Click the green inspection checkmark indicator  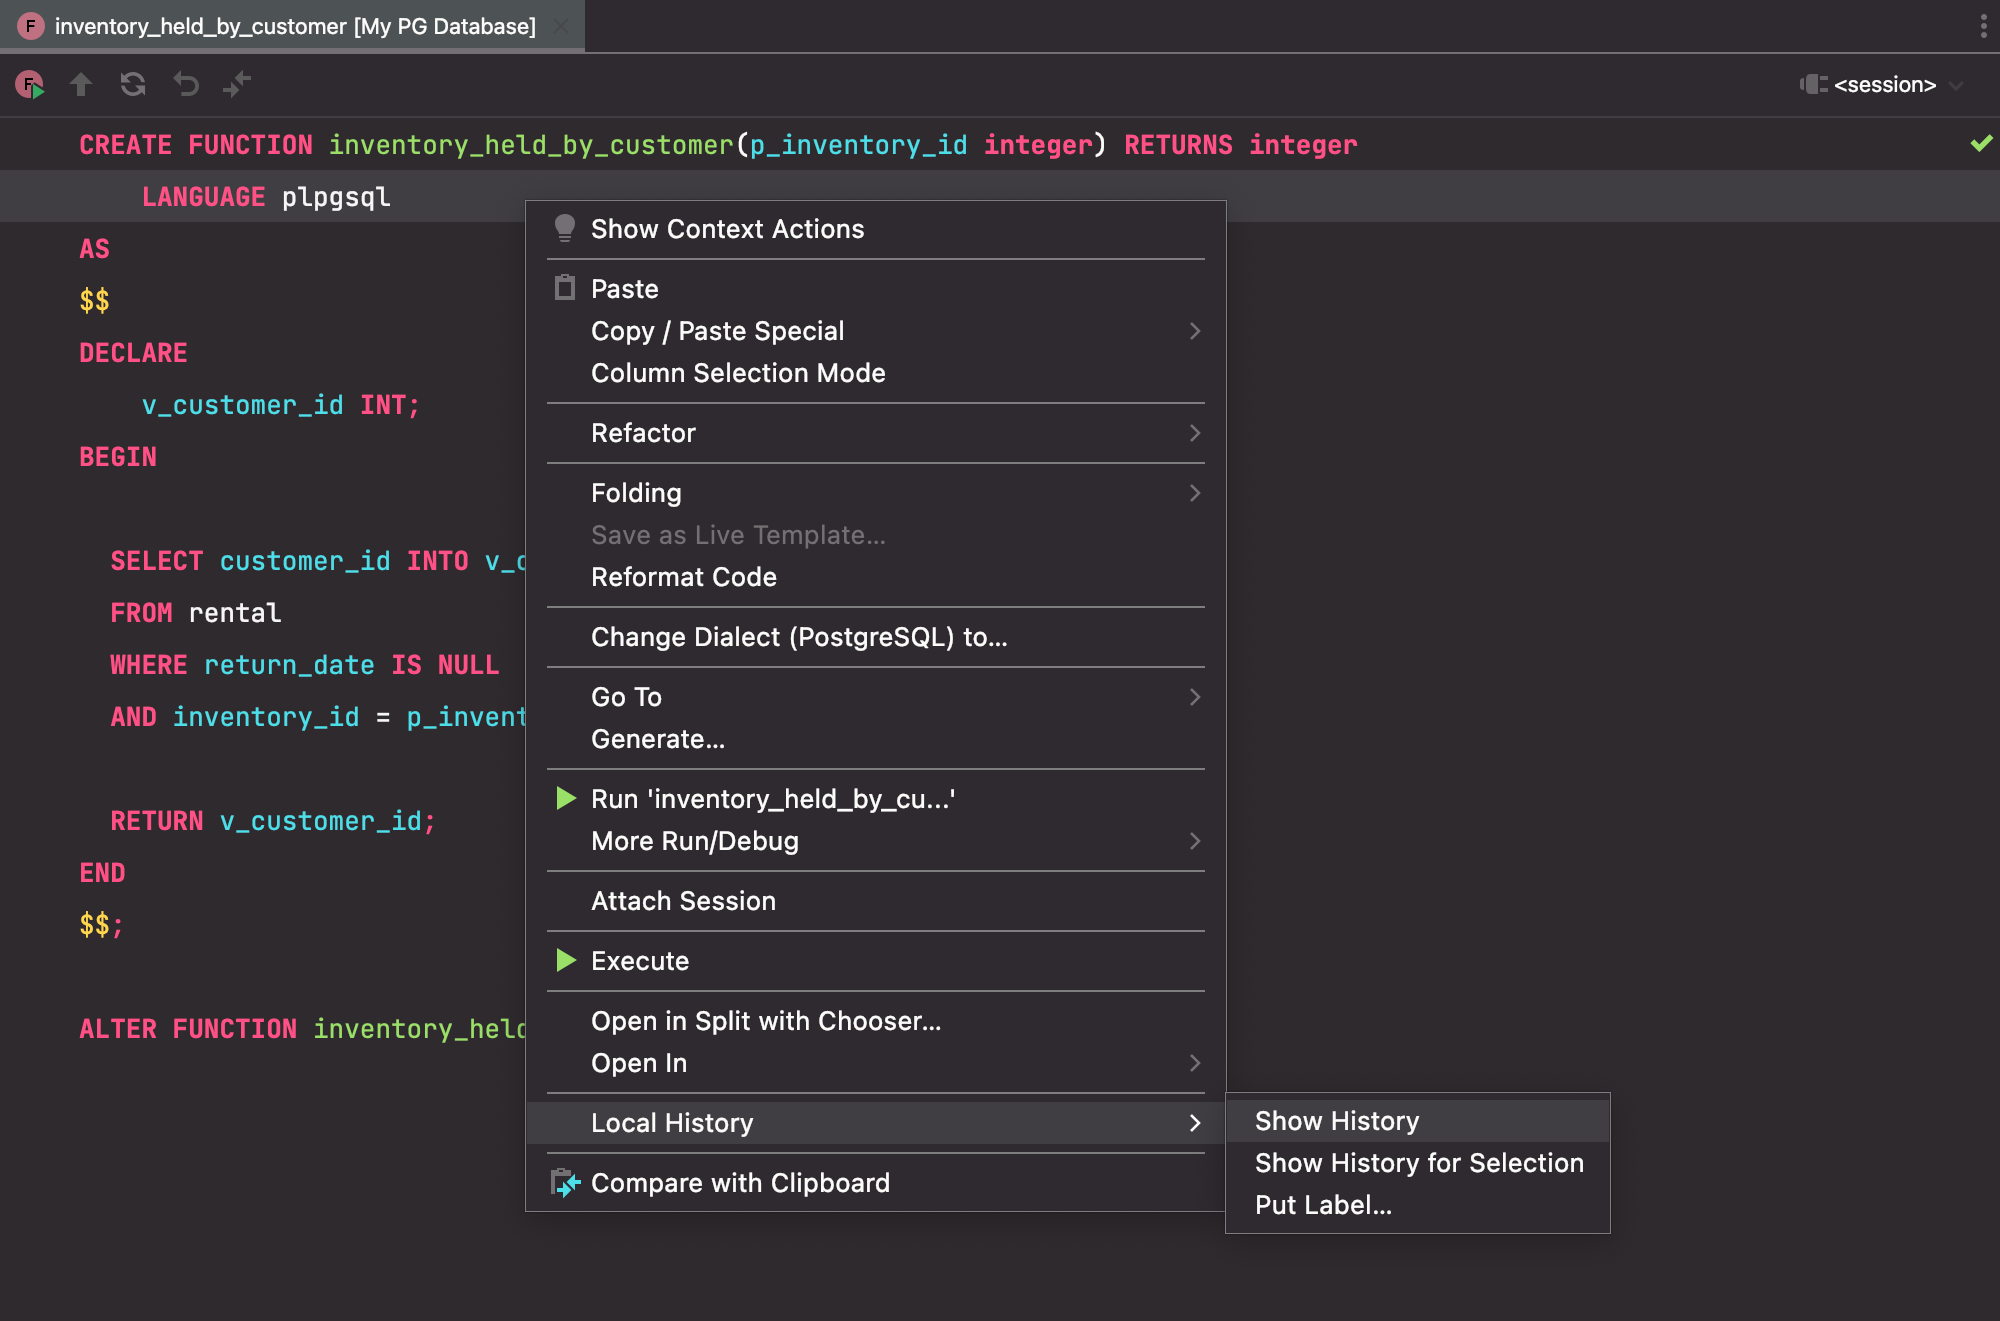(1981, 144)
